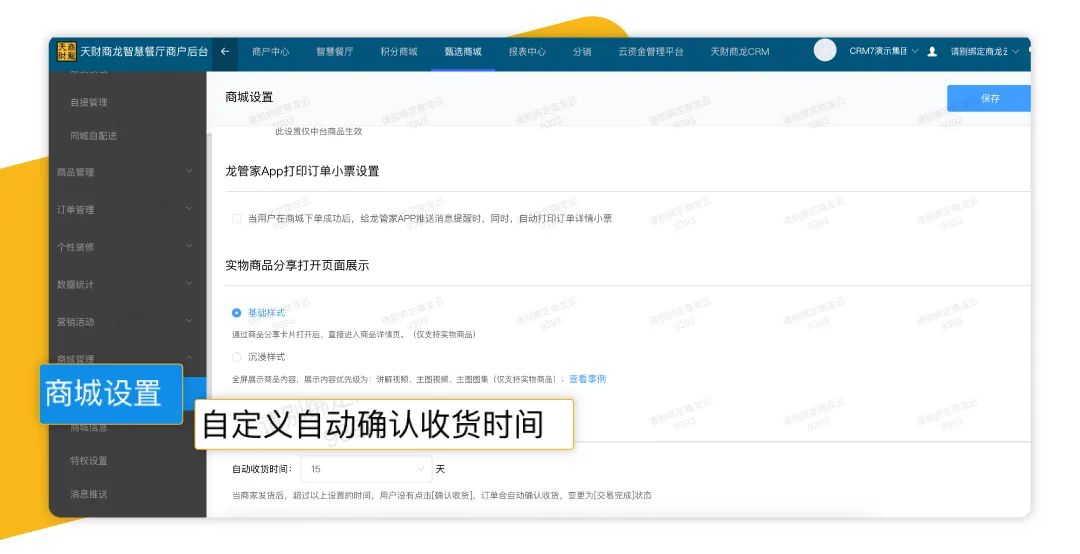Expand 营销活动 sidebar menu

pos(125,322)
